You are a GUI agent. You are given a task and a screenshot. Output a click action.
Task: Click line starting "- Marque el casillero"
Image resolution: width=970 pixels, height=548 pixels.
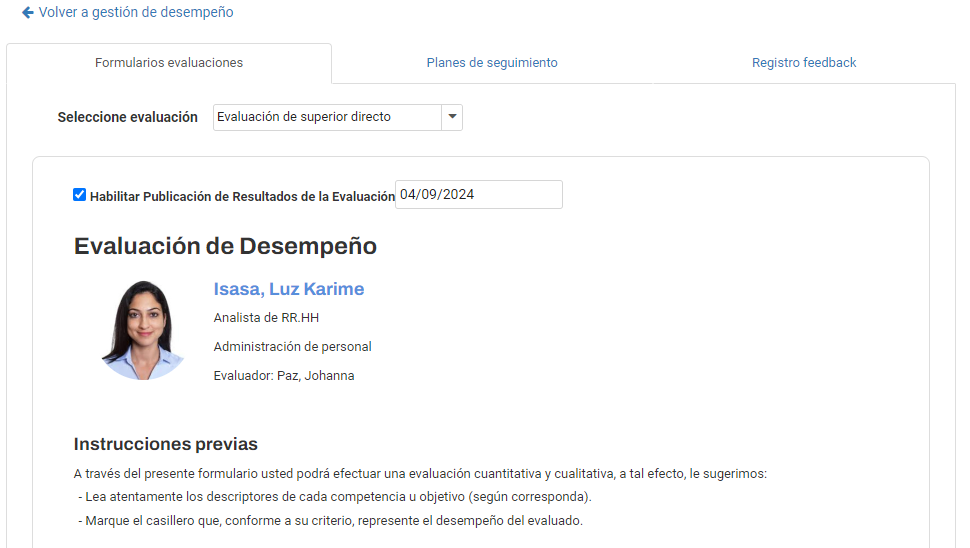(x=330, y=521)
